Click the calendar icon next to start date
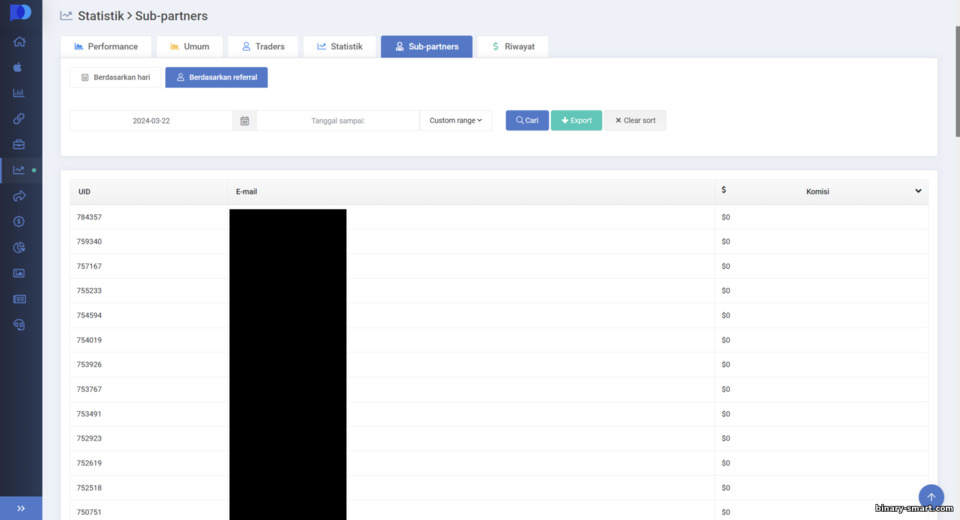This screenshot has width=960, height=520. (x=244, y=121)
